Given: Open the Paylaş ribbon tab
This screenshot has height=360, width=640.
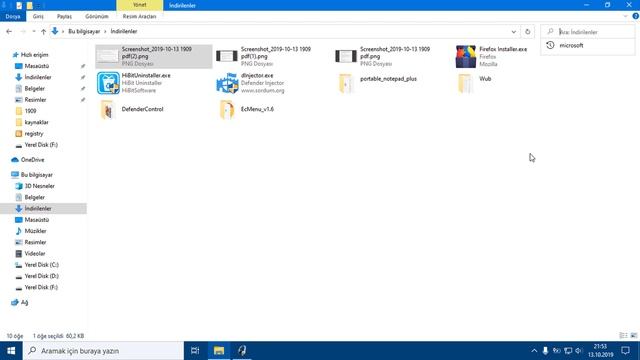Looking at the screenshot, I should [64, 16].
